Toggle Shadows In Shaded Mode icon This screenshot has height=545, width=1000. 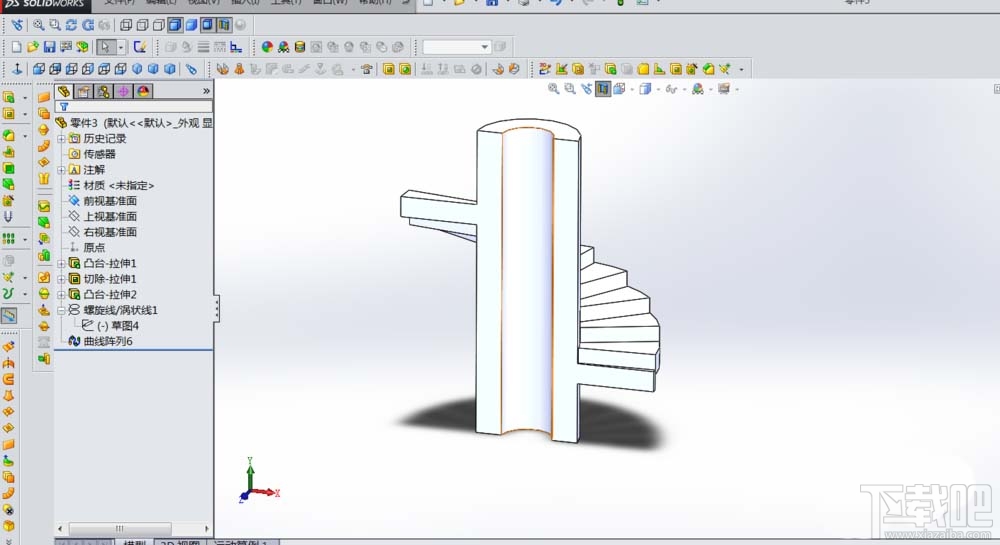207,25
